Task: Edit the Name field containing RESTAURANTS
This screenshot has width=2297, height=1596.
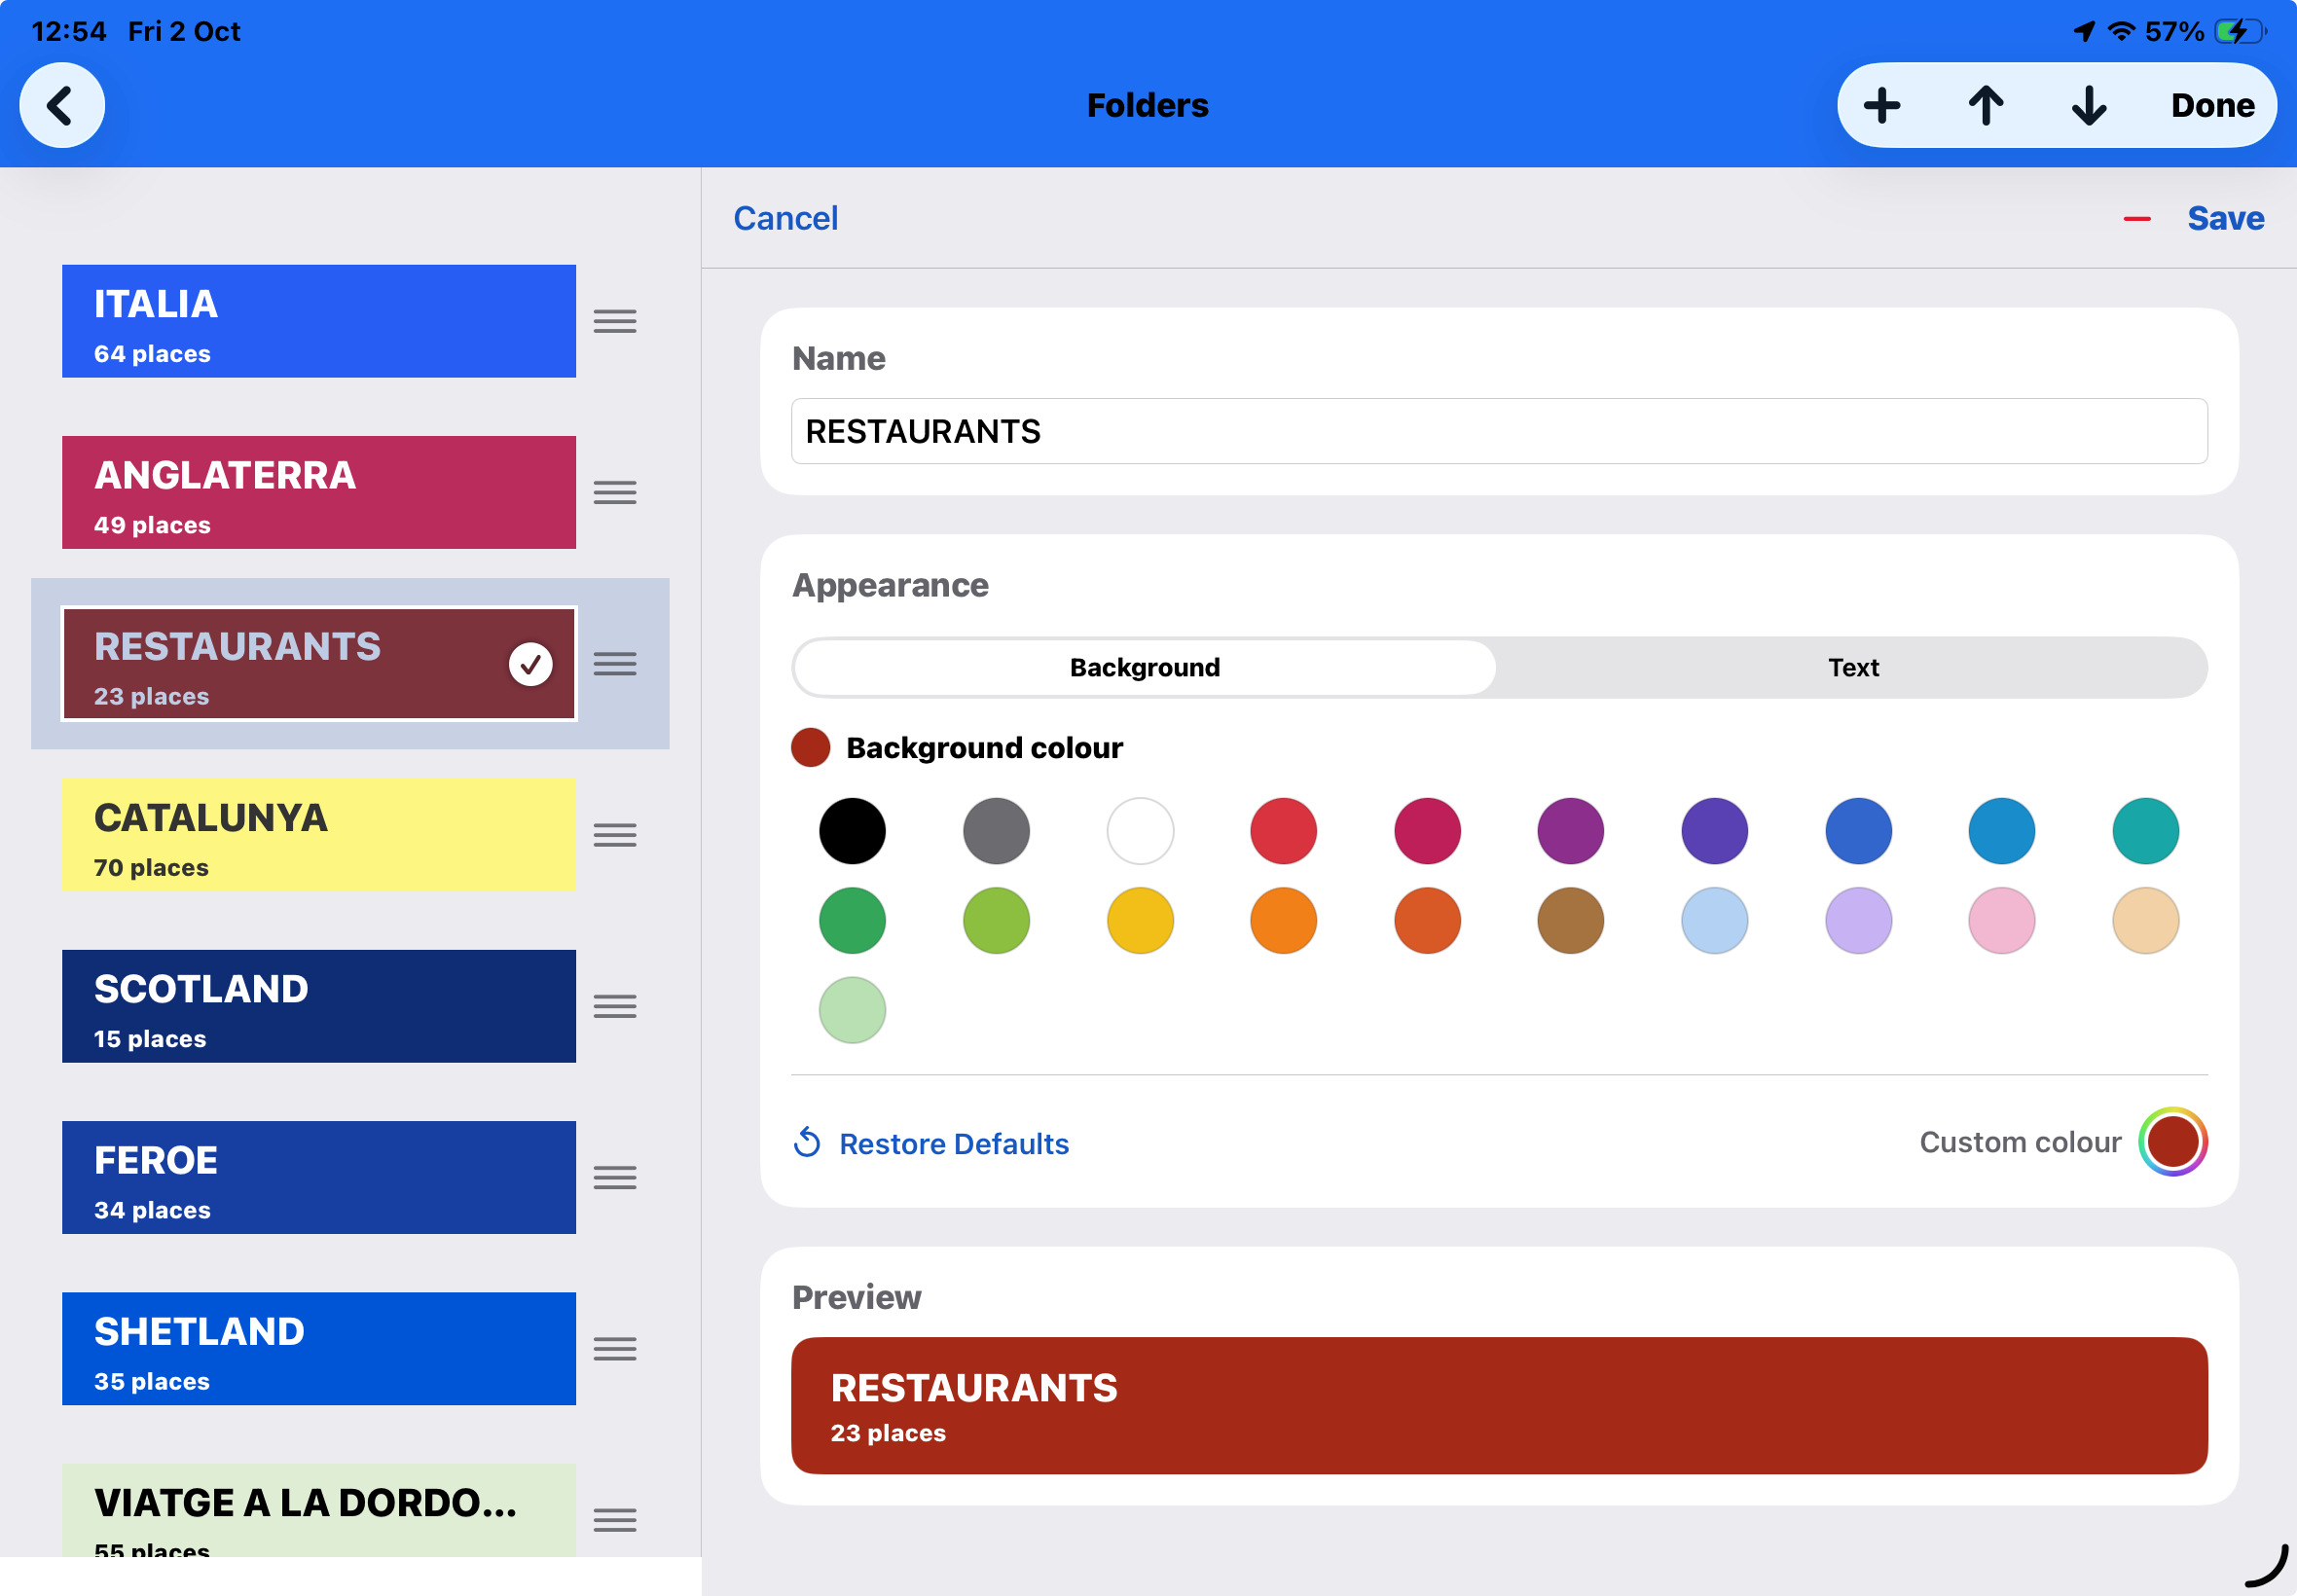Action: 1498,431
